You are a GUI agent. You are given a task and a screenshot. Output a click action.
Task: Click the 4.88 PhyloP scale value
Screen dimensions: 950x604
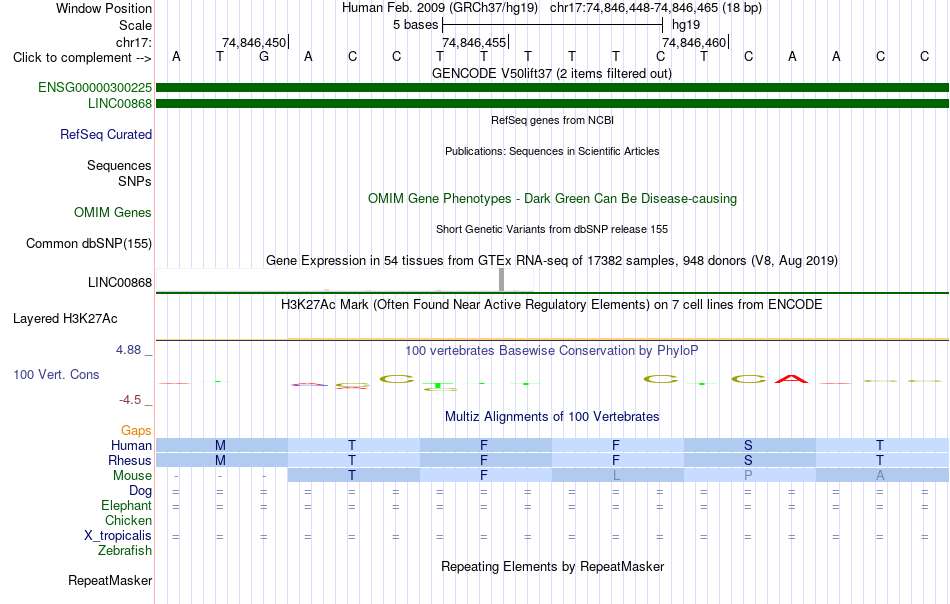tap(128, 350)
